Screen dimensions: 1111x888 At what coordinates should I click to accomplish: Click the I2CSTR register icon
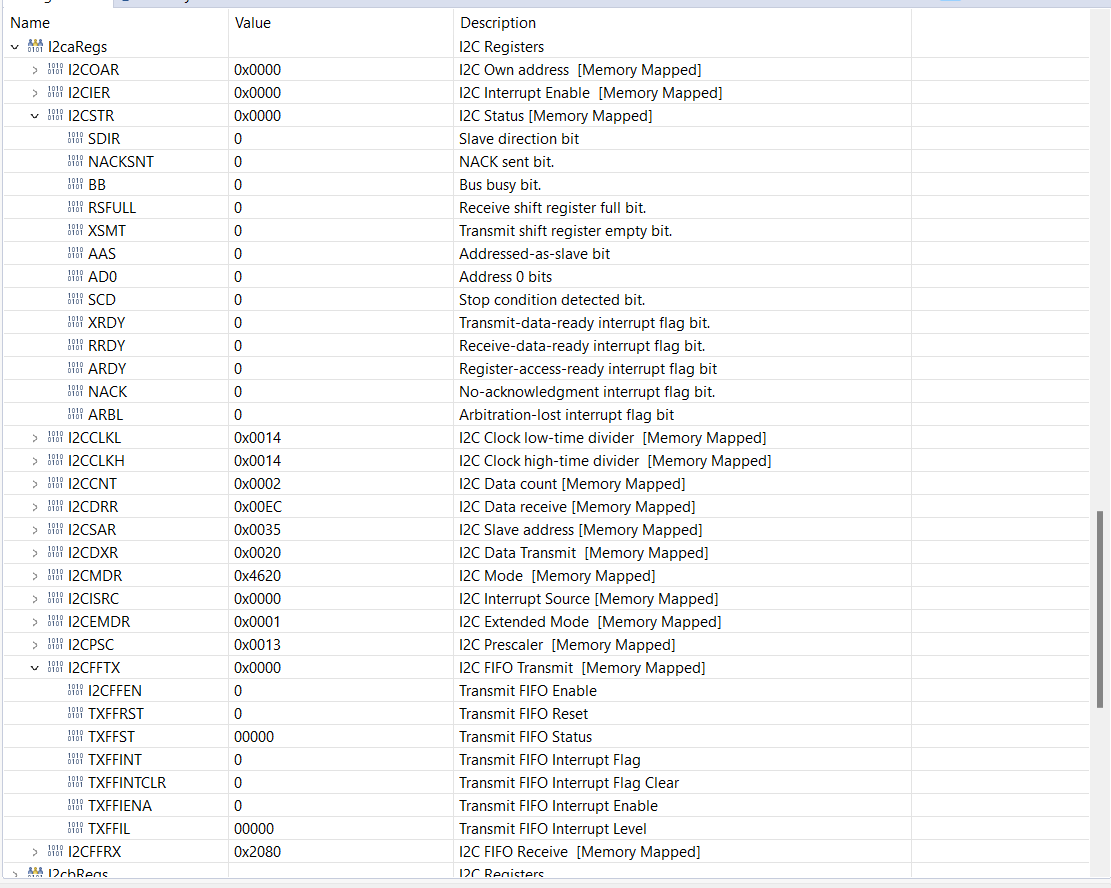coord(55,116)
